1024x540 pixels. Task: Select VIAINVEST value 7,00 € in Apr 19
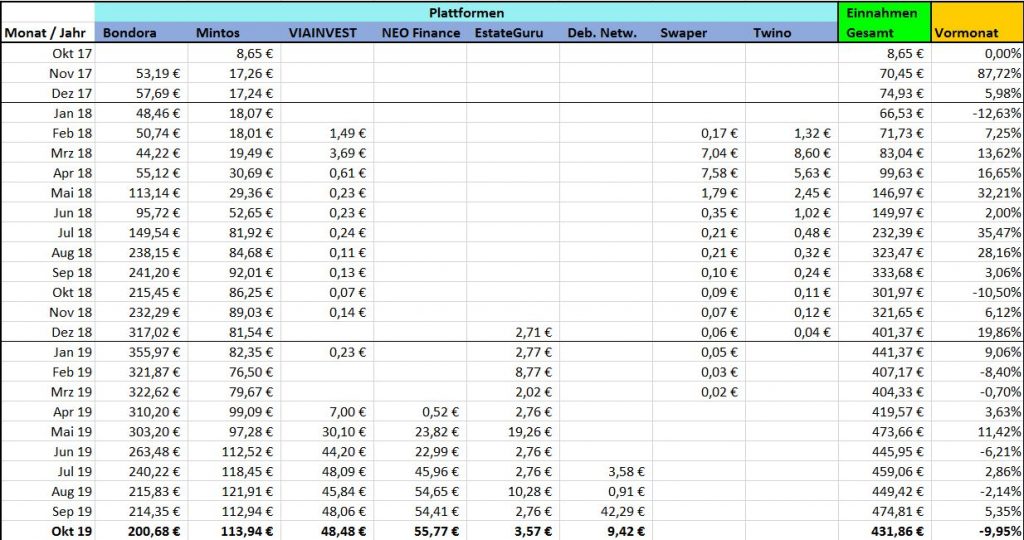pyautogui.click(x=327, y=412)
